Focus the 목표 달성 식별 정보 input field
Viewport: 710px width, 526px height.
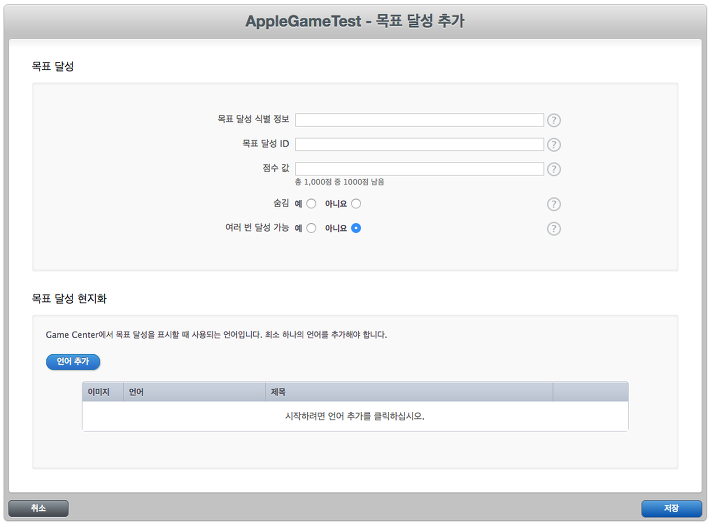(x=419, y=120)
